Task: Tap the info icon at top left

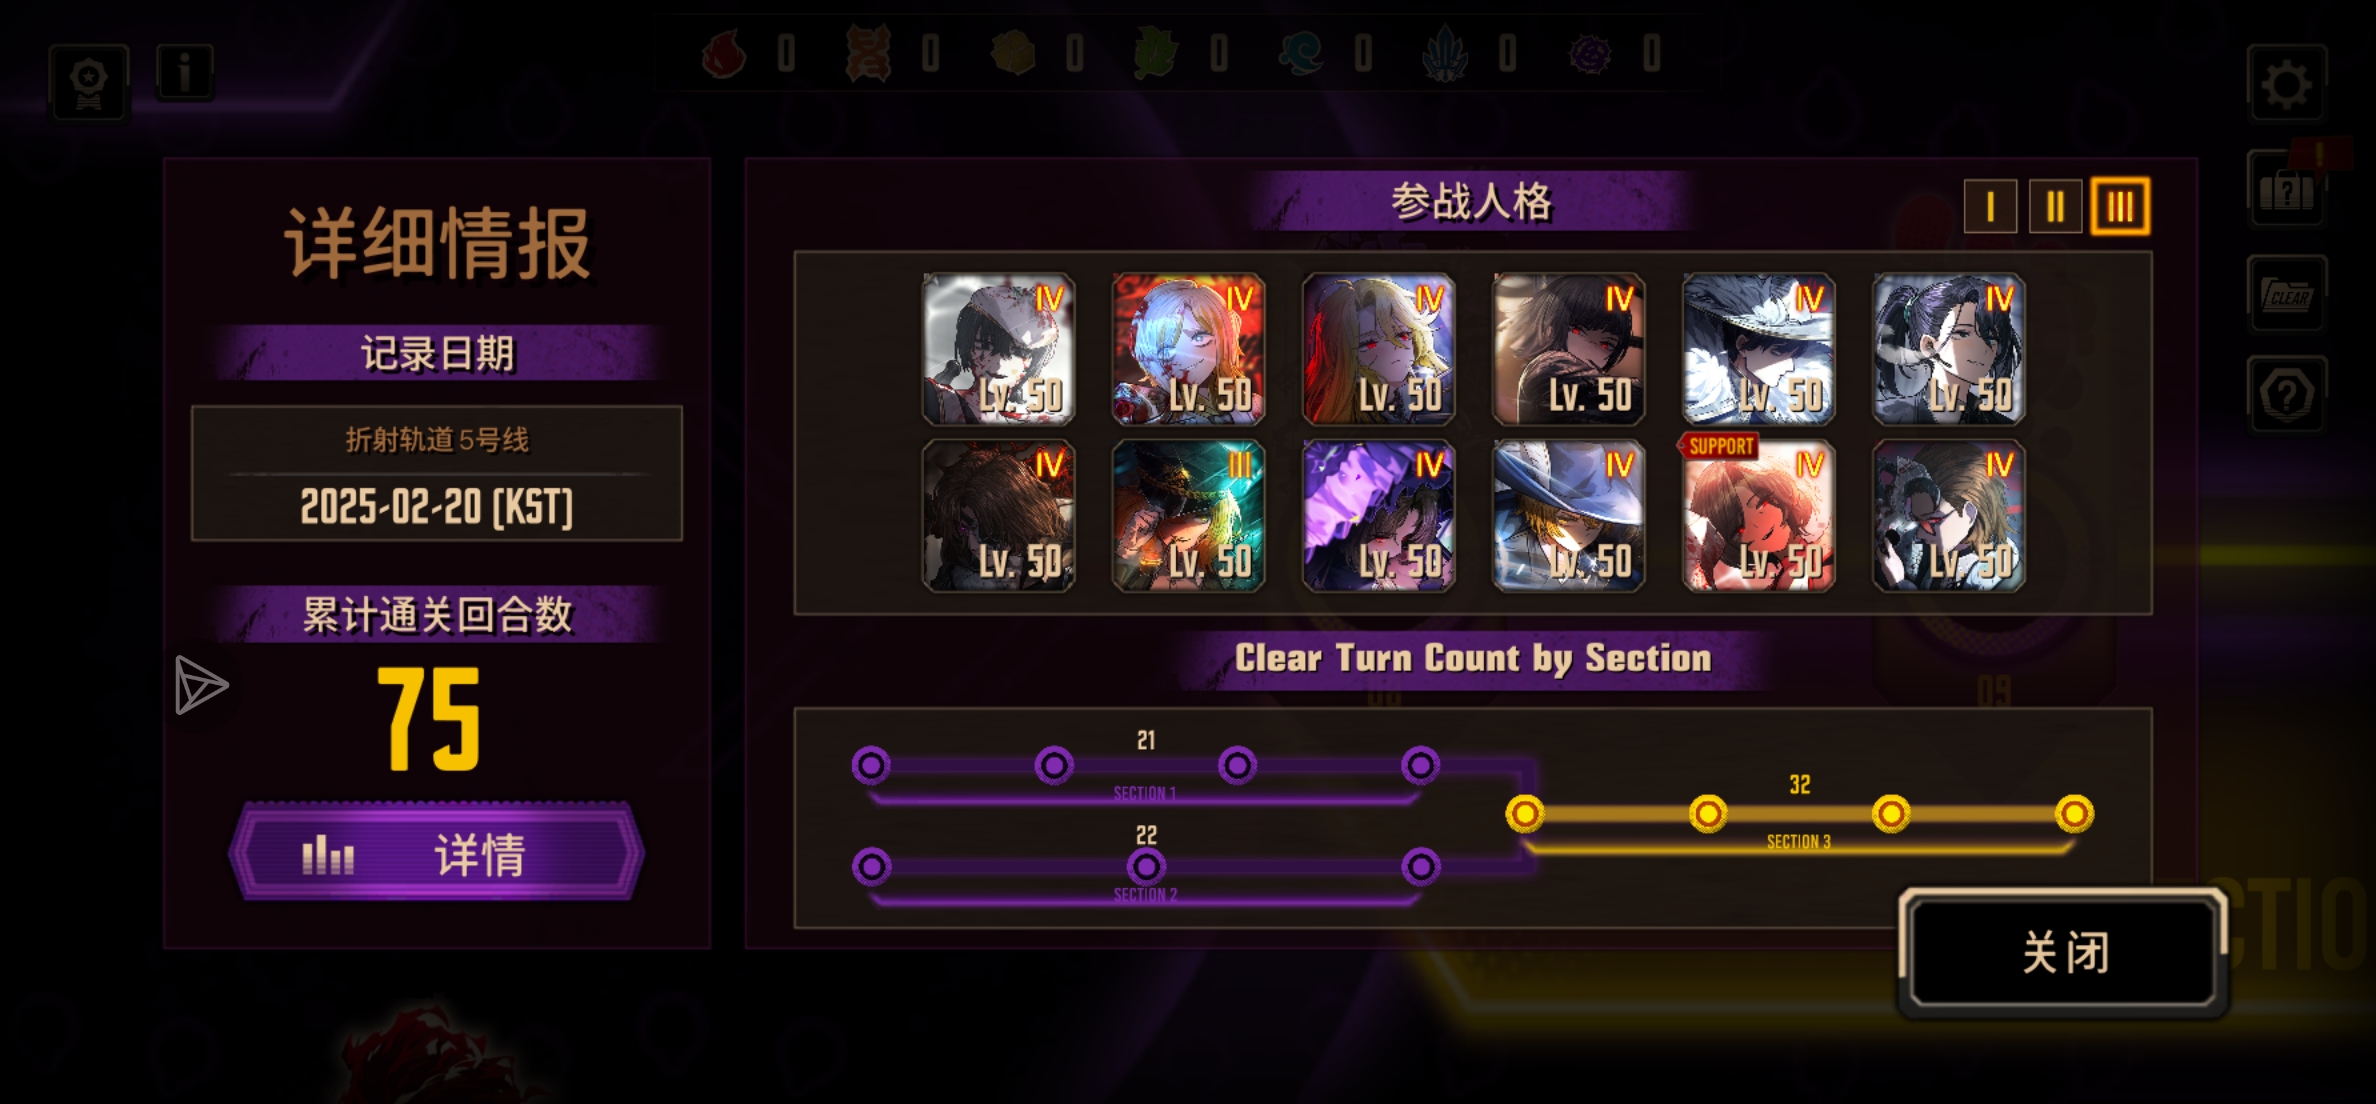Action: click(x=185, y=72)
